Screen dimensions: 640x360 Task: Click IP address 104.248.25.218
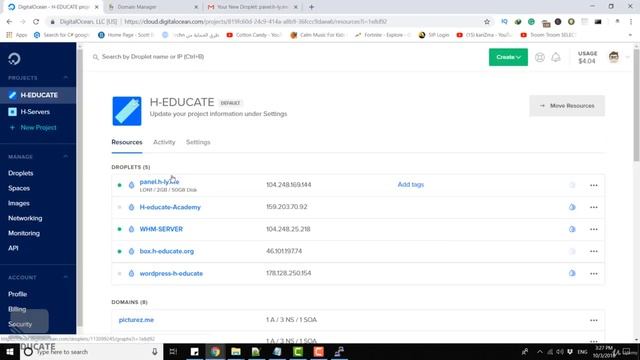coord(288,229)
